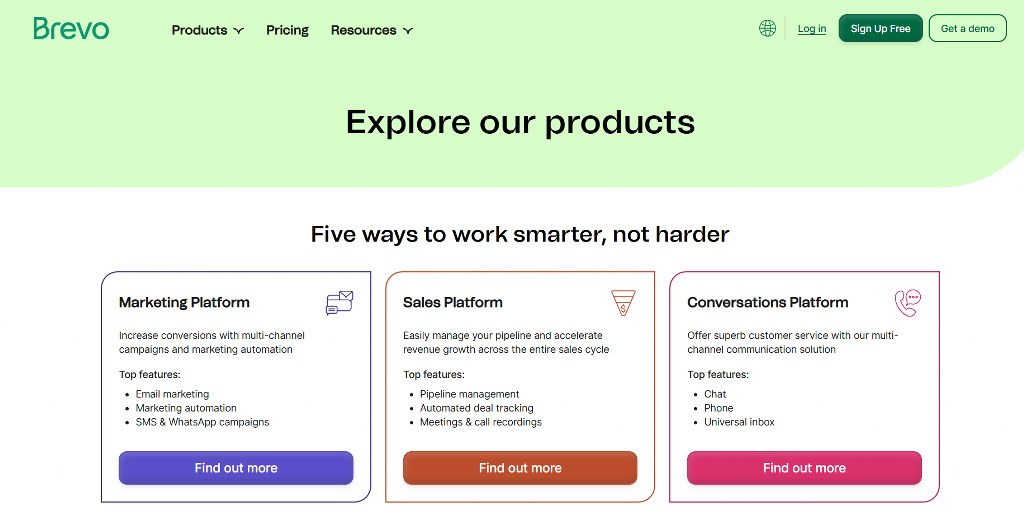Click the Brevo logo
Viewport: 1024px width, 513px height.
[x=71, y=29]
